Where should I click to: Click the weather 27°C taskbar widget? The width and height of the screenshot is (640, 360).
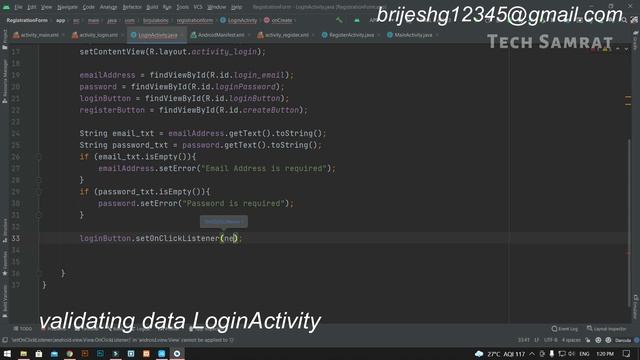click(x=500, y=354)
